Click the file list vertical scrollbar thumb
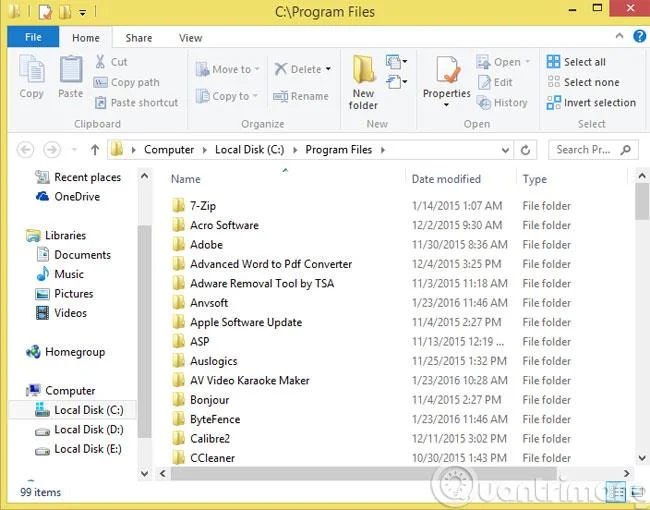 (x=642, y=202)
